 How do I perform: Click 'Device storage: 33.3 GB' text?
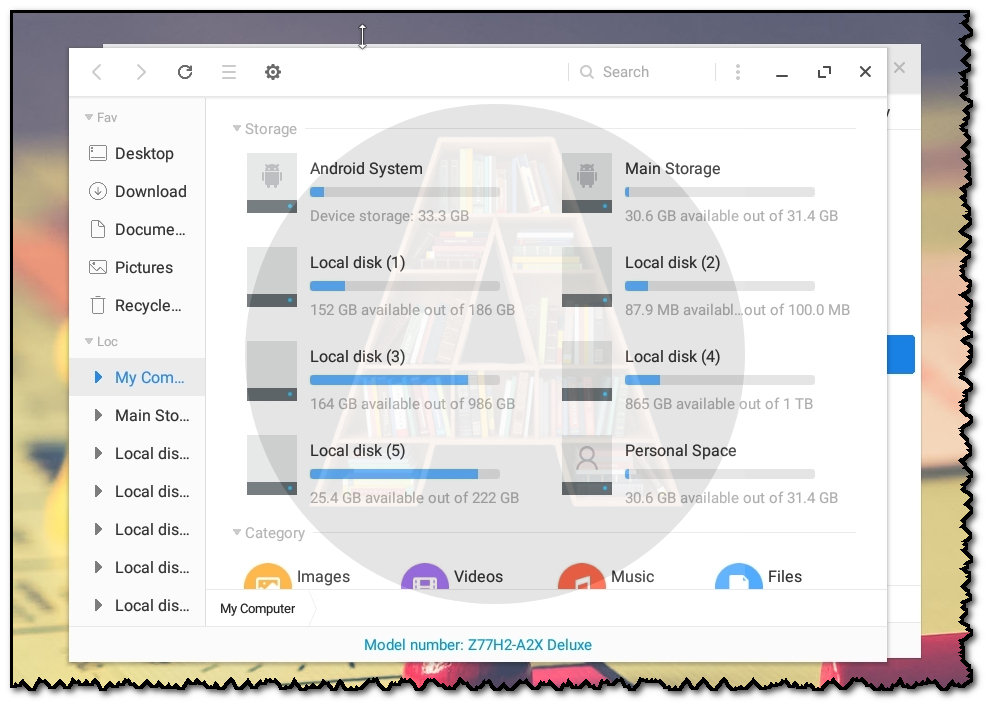click(390, 216)
